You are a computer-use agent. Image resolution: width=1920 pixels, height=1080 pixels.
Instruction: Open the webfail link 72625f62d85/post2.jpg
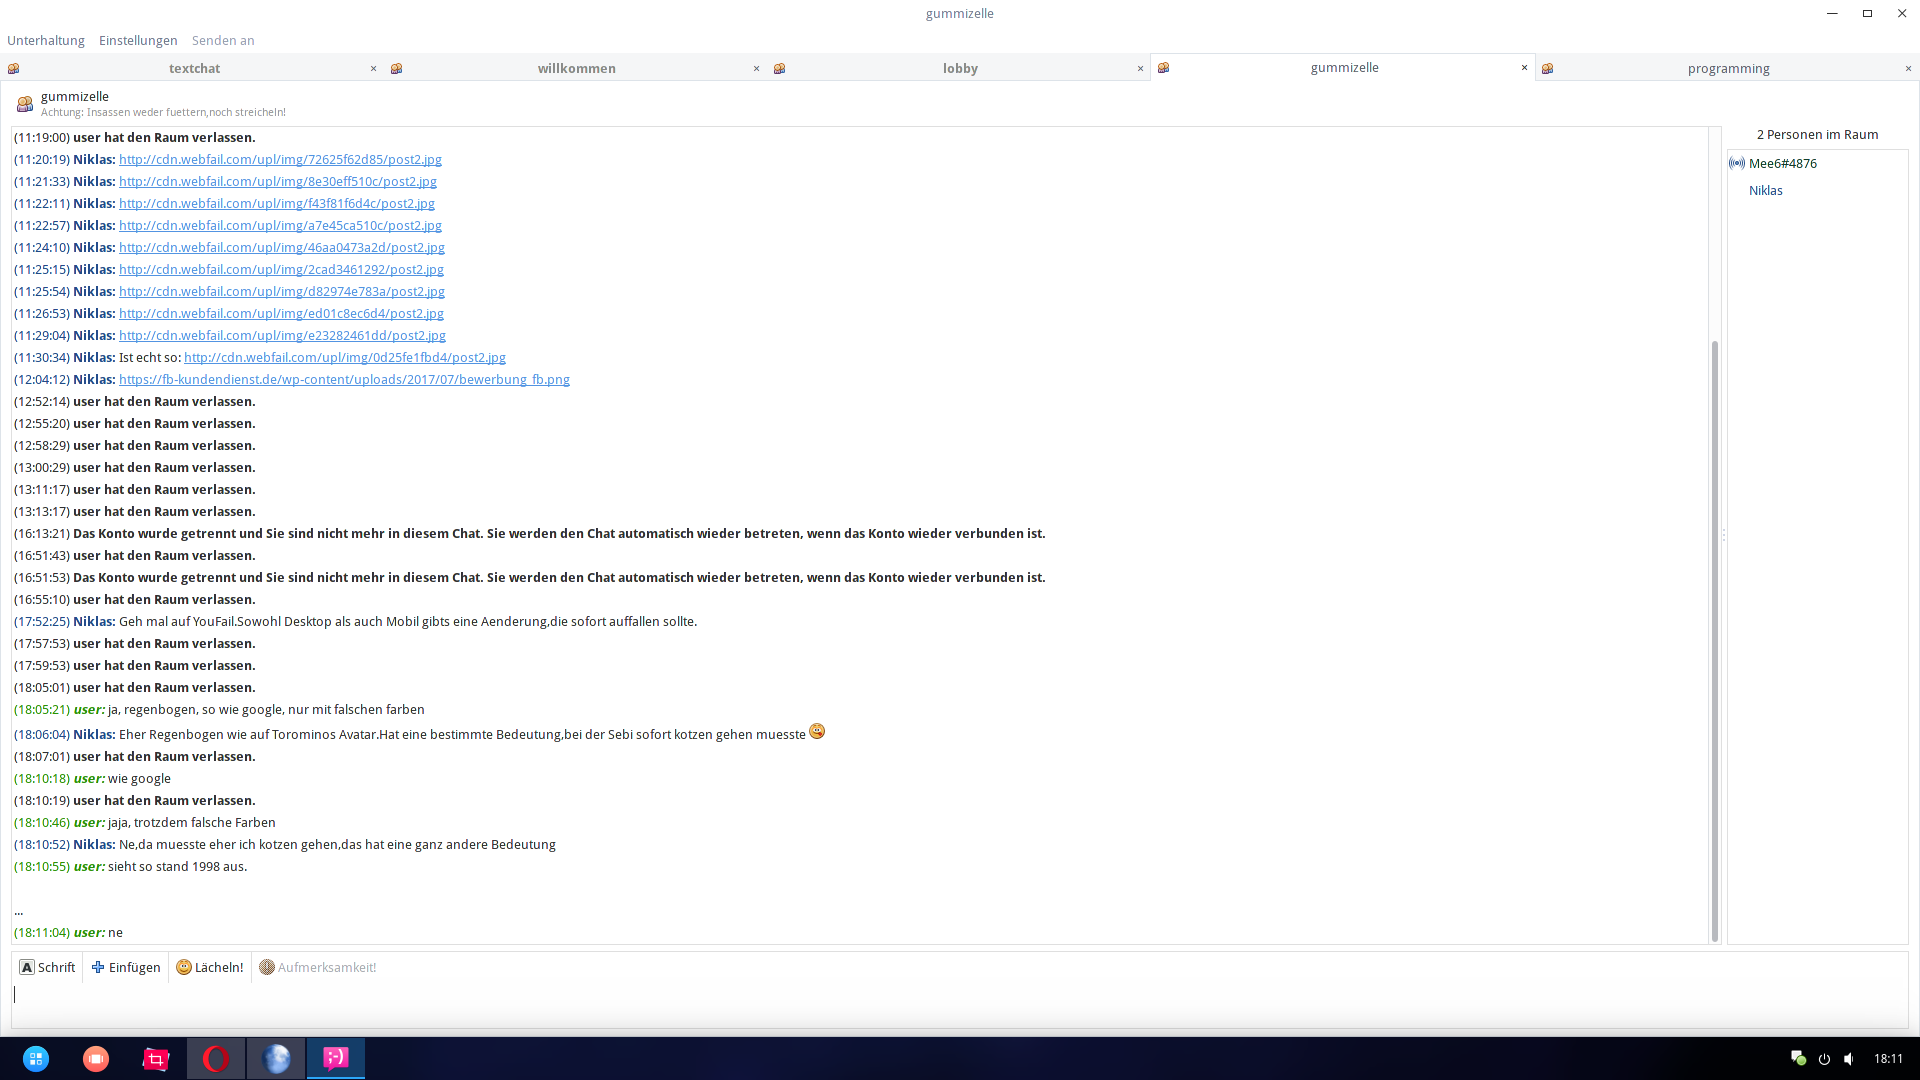tap(280, 159)
